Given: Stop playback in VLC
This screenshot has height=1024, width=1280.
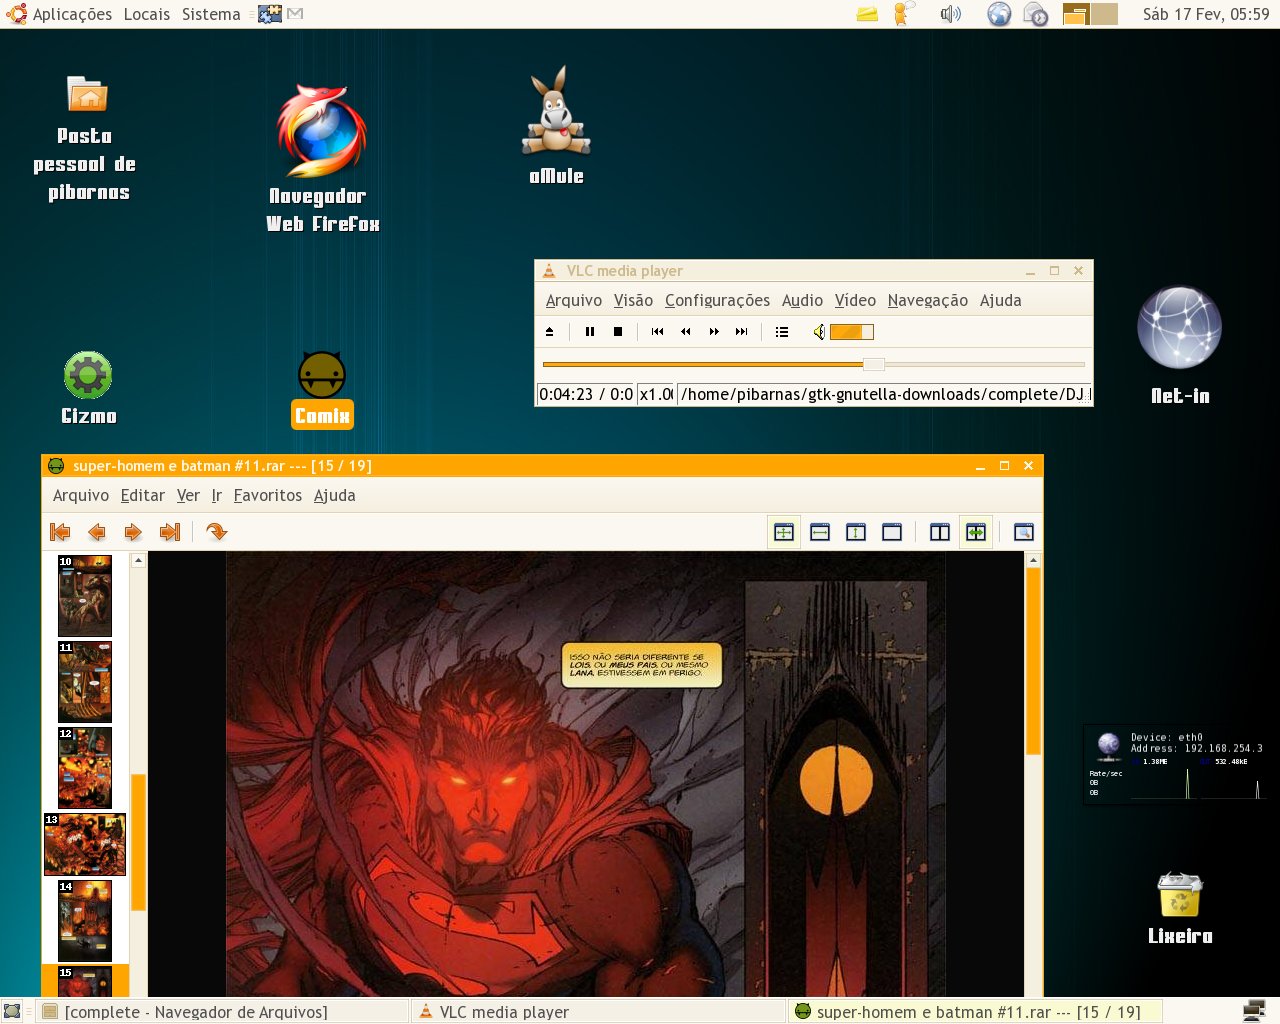Looking at the screenshot, I should (618, 332).
